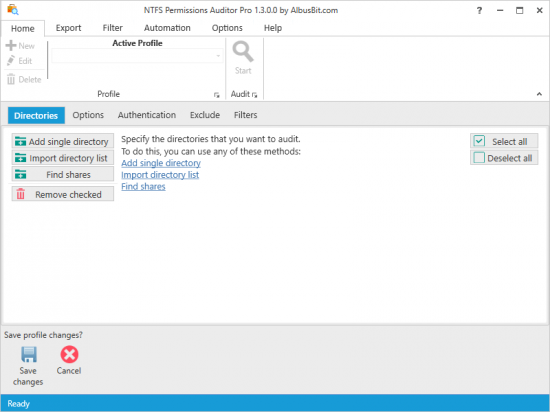Click the red Remove checked trash icon
Viewport: 550px width, 412px height.
pos(21,194)
